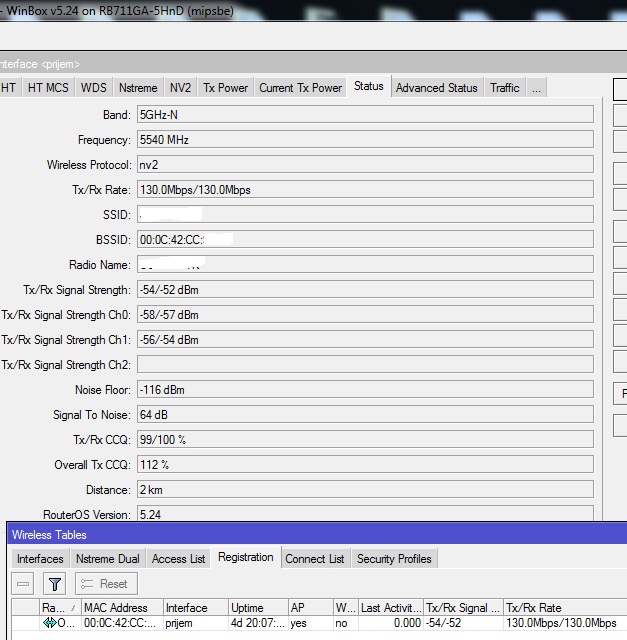Sort by the Interface column header

196,607
